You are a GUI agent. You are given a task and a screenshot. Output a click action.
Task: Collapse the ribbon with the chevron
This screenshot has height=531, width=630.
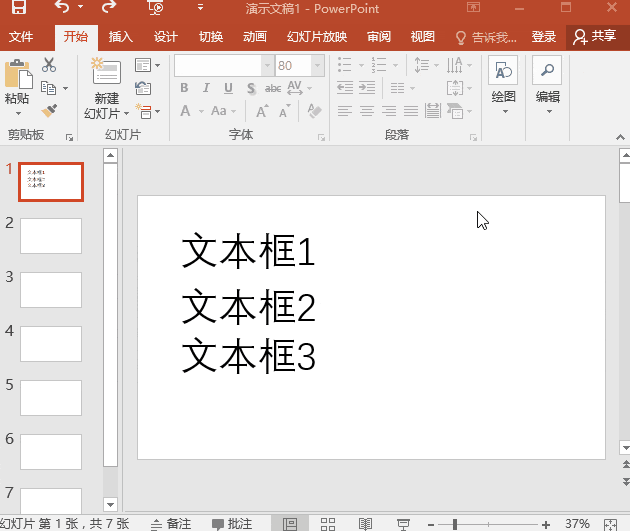pyautogui.click(x=620, y=137)
